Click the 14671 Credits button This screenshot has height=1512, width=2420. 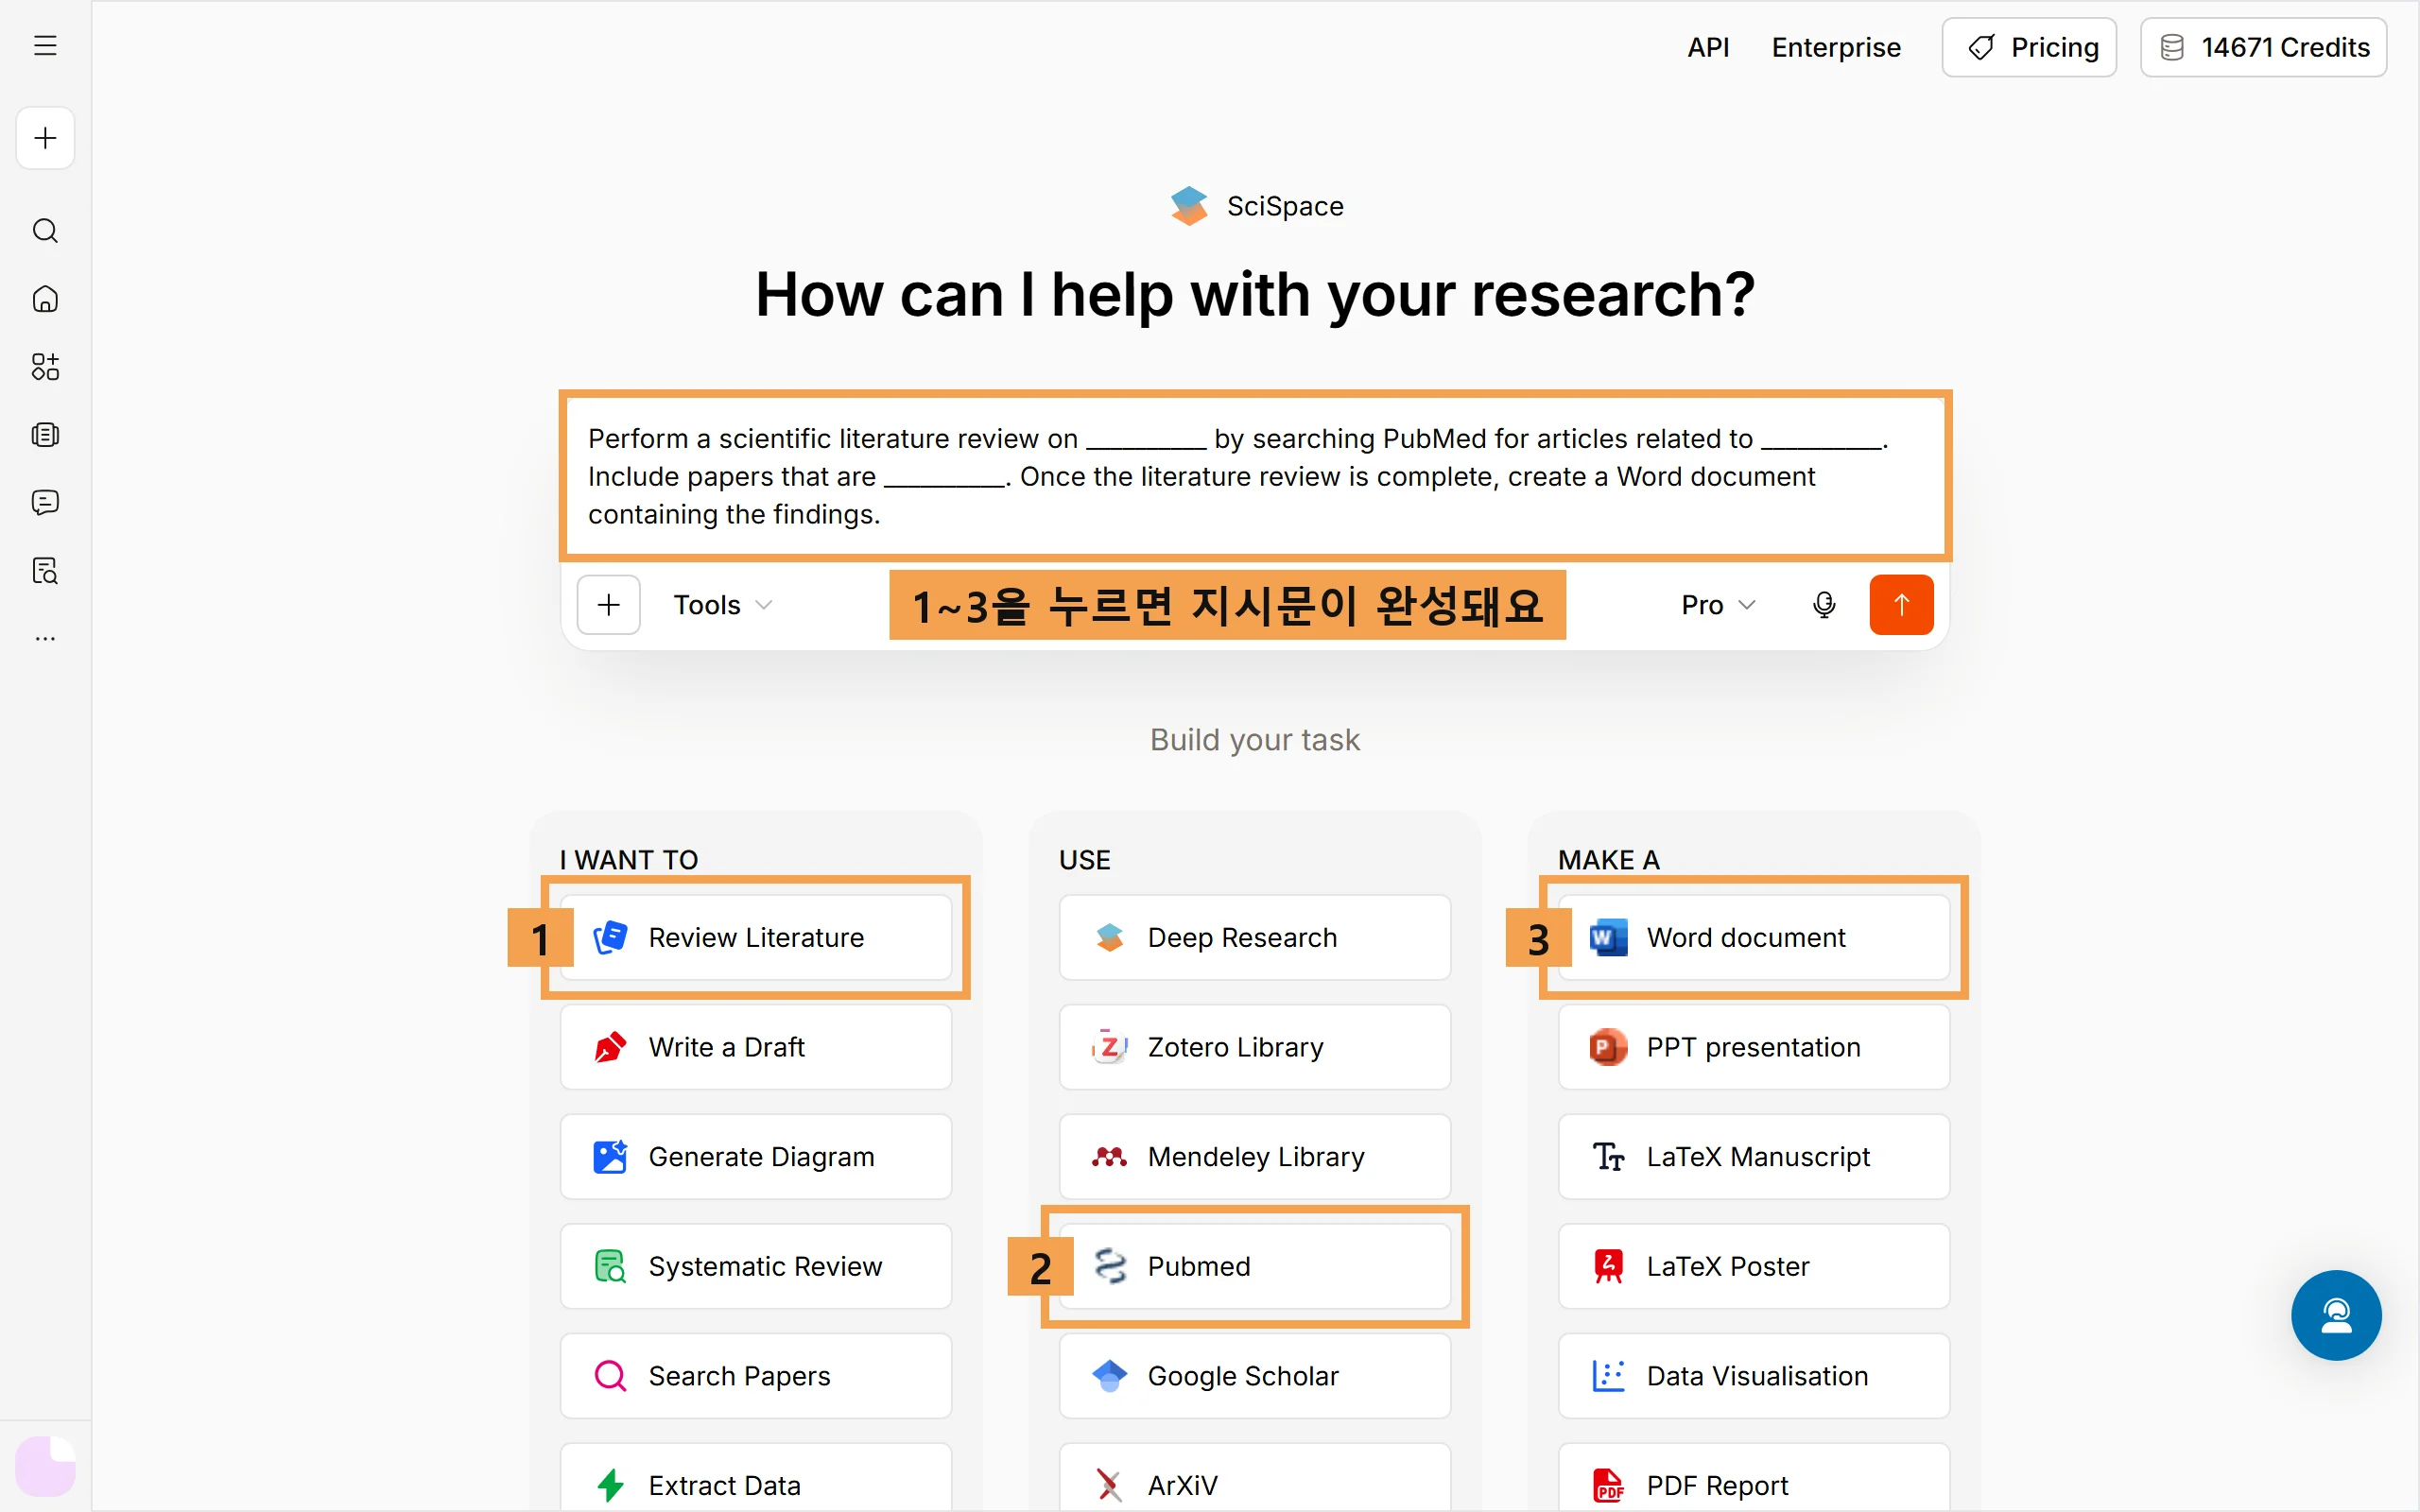click(2263, 47)
